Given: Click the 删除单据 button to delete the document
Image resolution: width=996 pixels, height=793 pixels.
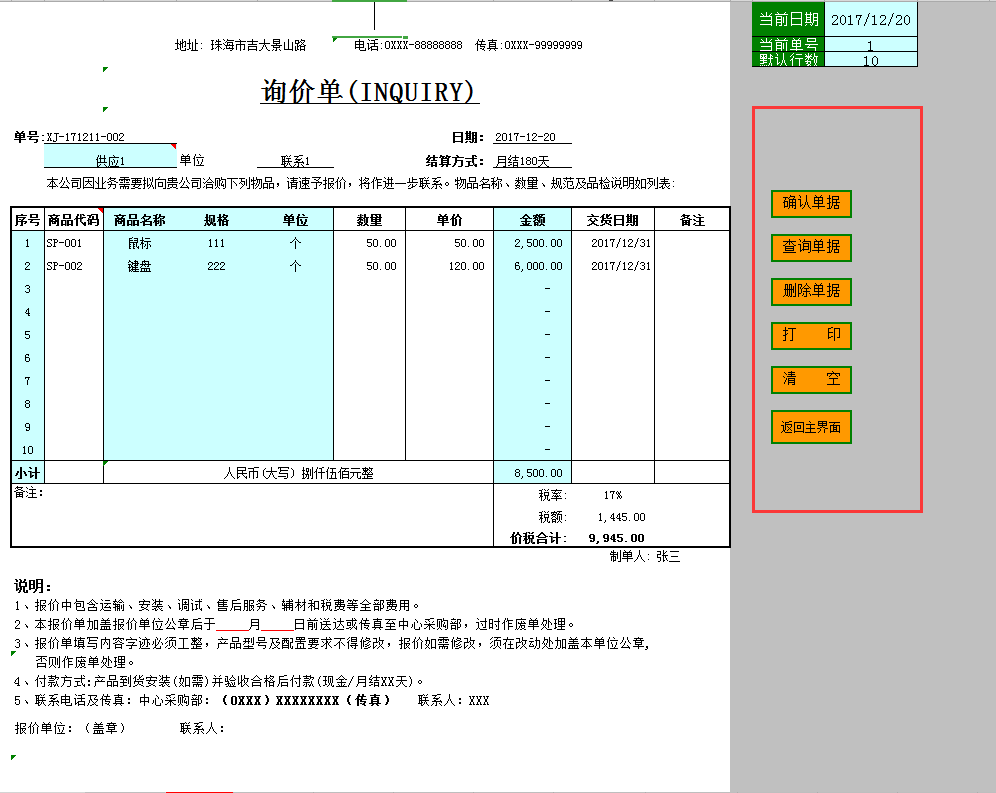Looking at the screenshot, I should coord(811,292).
